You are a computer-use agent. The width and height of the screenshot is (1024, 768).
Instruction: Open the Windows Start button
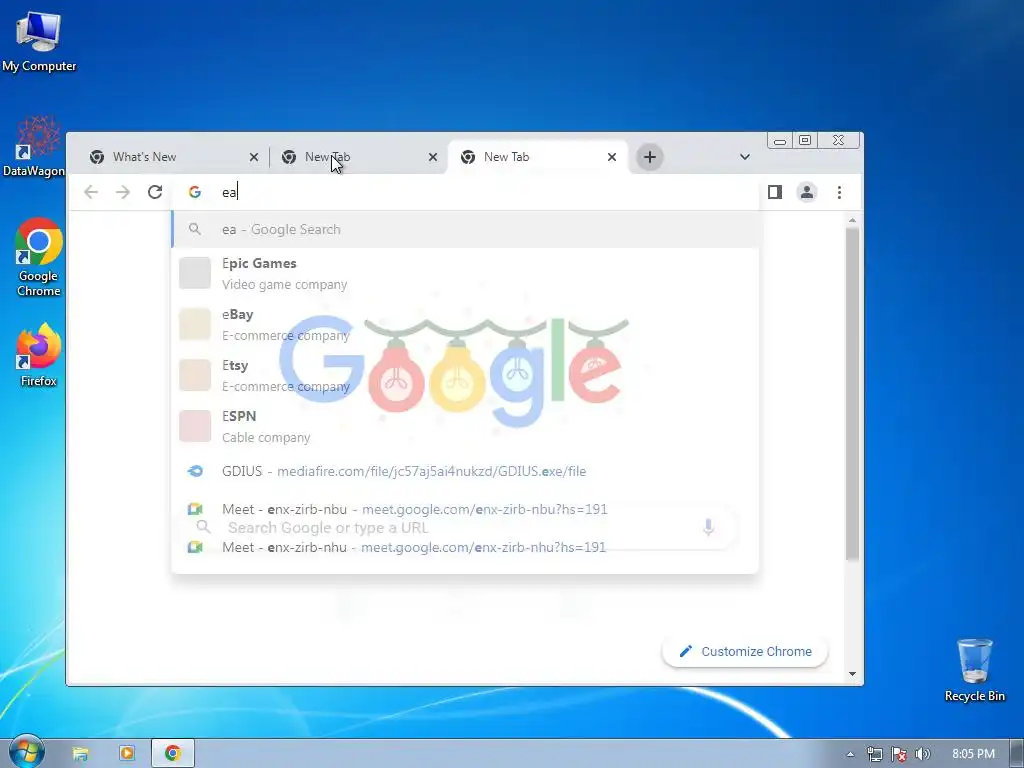click(26, 752)
